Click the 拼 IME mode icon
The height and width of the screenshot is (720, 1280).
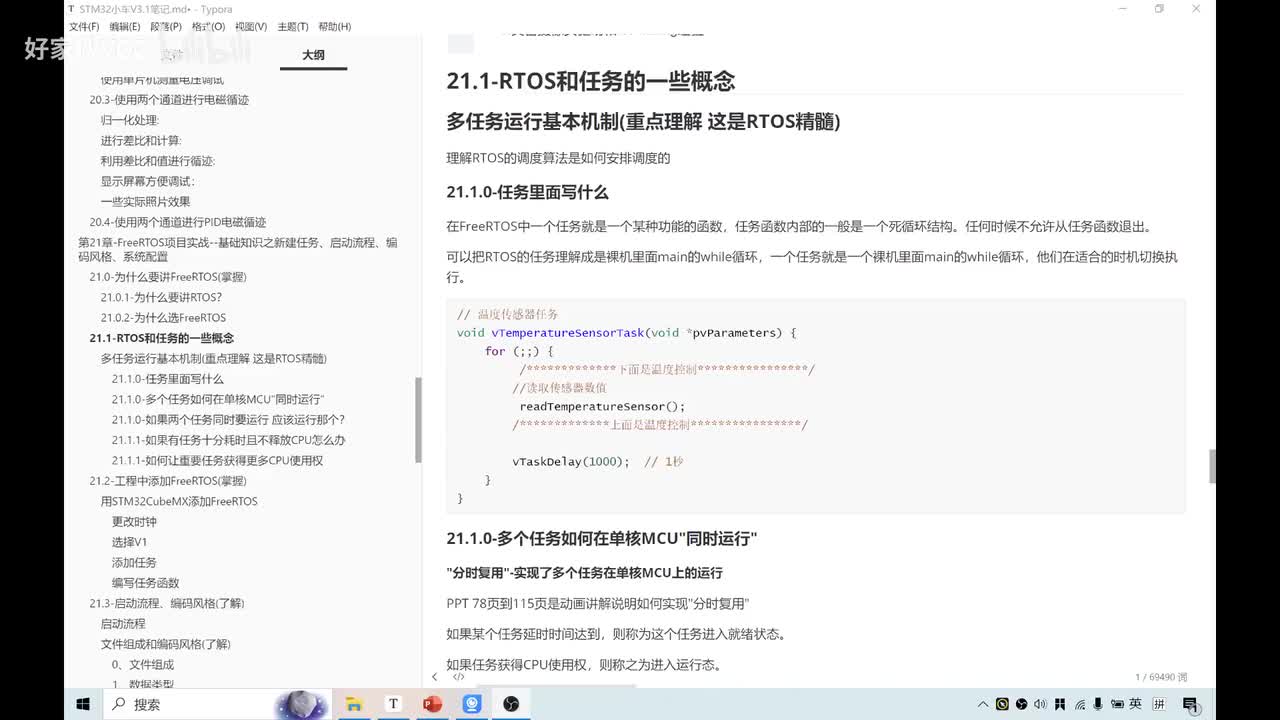pyautogui.click(x=1159, y=704)
